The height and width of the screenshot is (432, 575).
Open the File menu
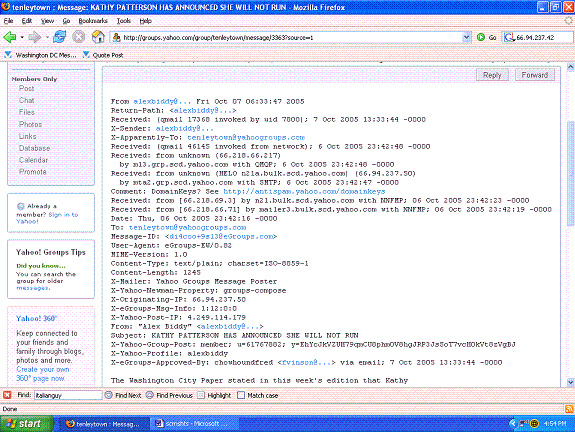8,21
